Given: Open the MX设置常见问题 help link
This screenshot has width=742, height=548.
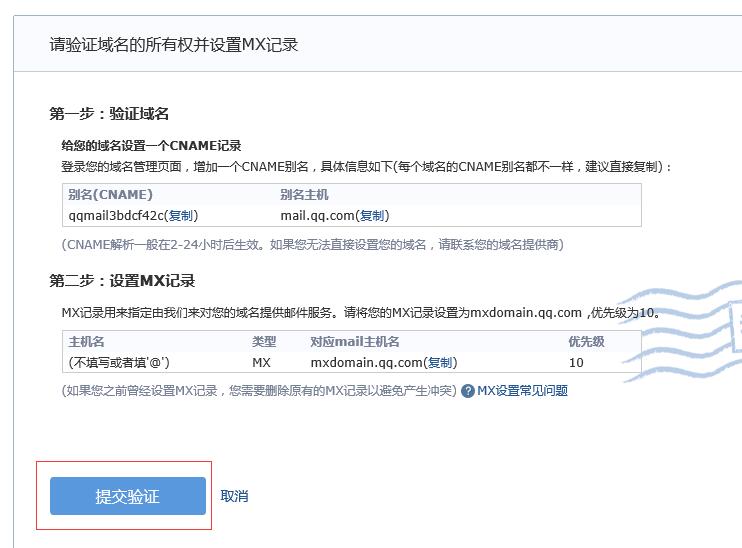Looking at the screenshot, I should click(522, 391).
